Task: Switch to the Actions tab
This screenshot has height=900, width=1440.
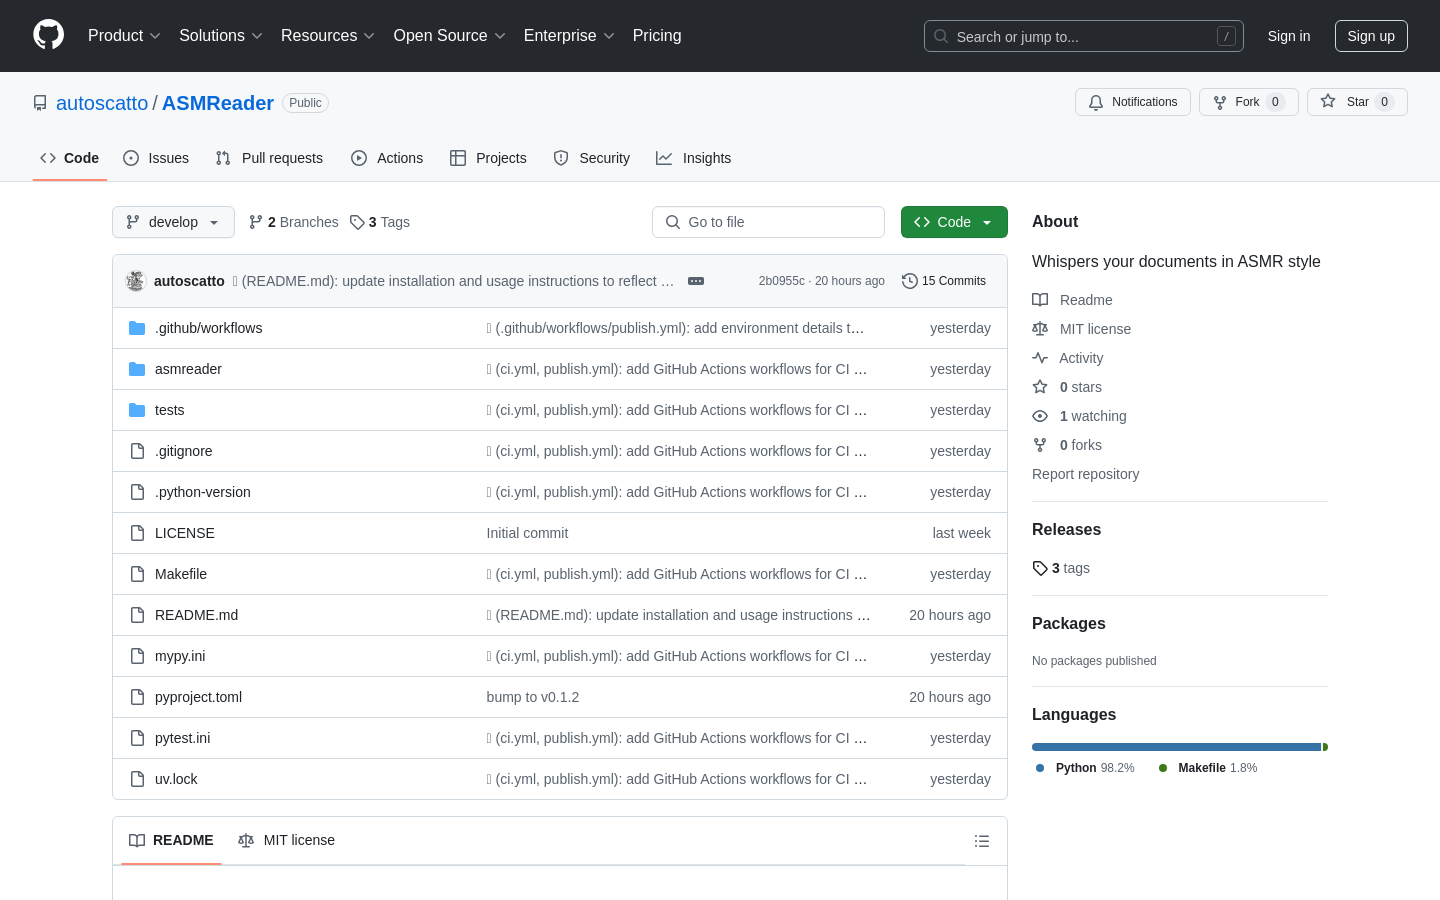Action: tap(387, 158)
